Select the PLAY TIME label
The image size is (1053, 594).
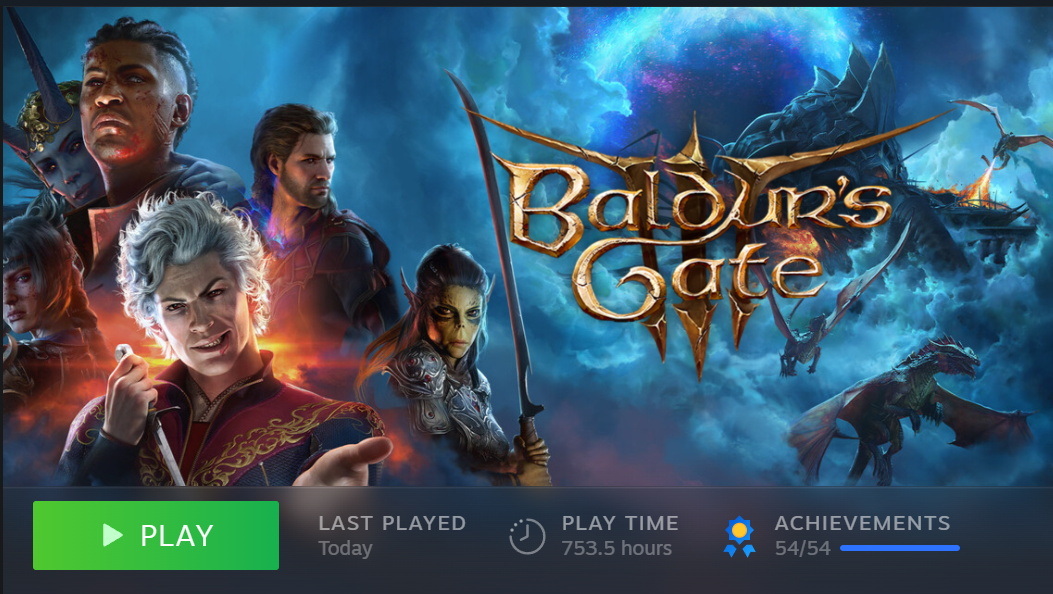(x=620, y=523)
